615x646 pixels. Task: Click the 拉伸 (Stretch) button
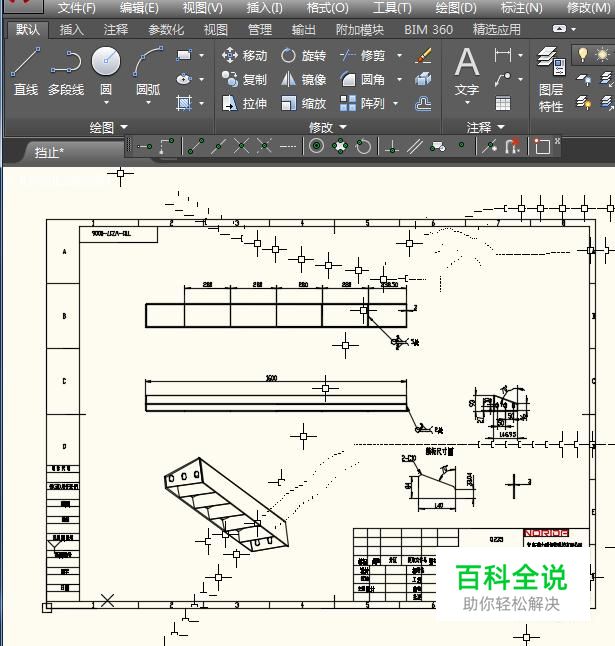point(244,103)
